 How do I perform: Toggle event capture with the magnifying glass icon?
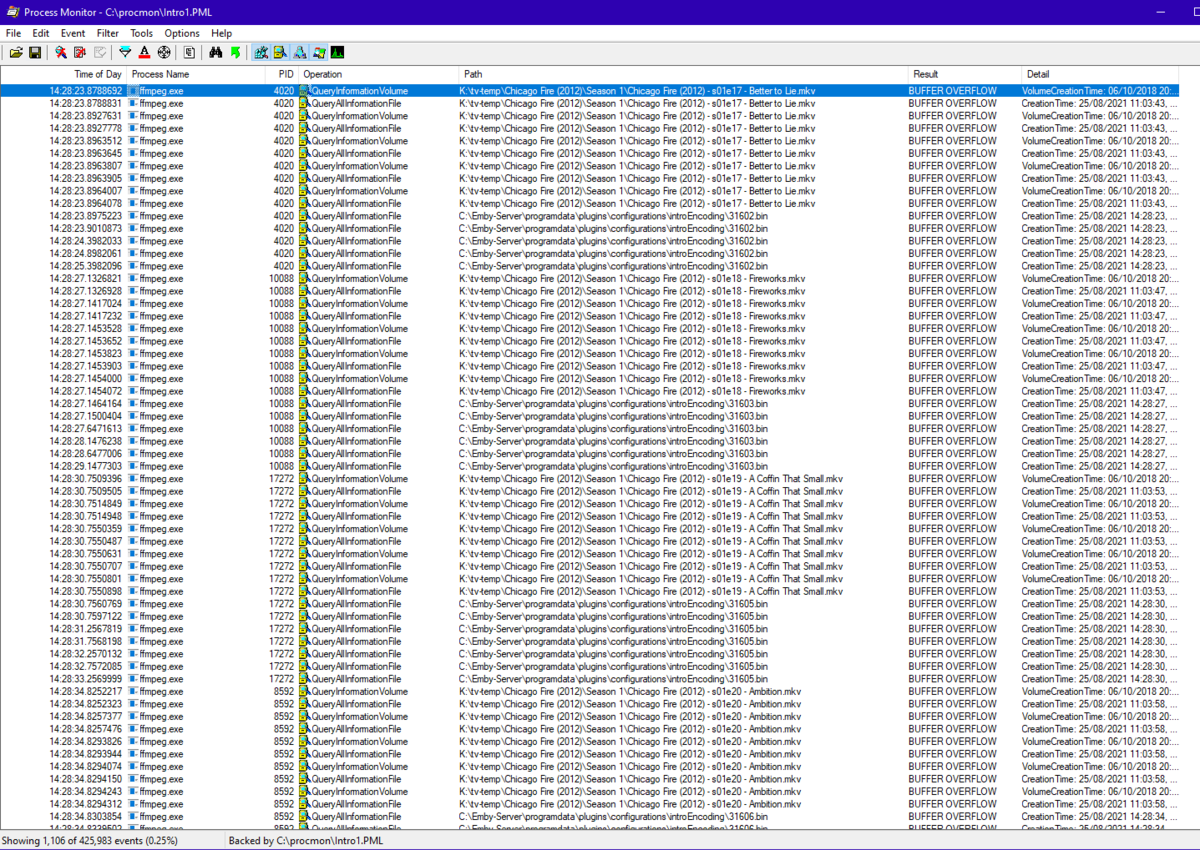click(x=60, y=52)
